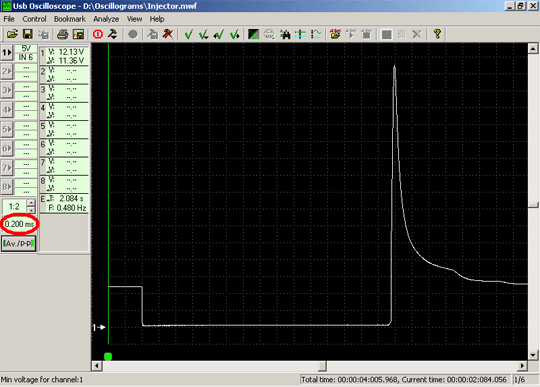Save the oscillogram using the floppy disk icon
The width and height of the screenshot is (540, 387).
(28, 34)
